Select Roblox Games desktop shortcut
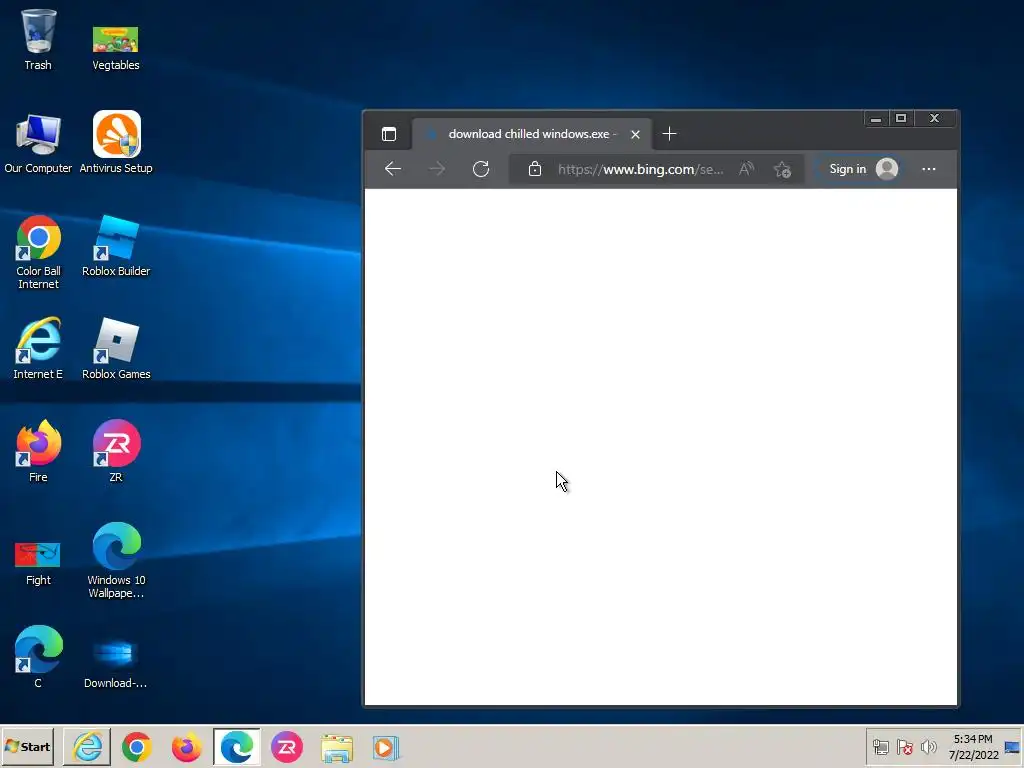Viewport: 1024px width, 768px height. (x=116, y=349)
